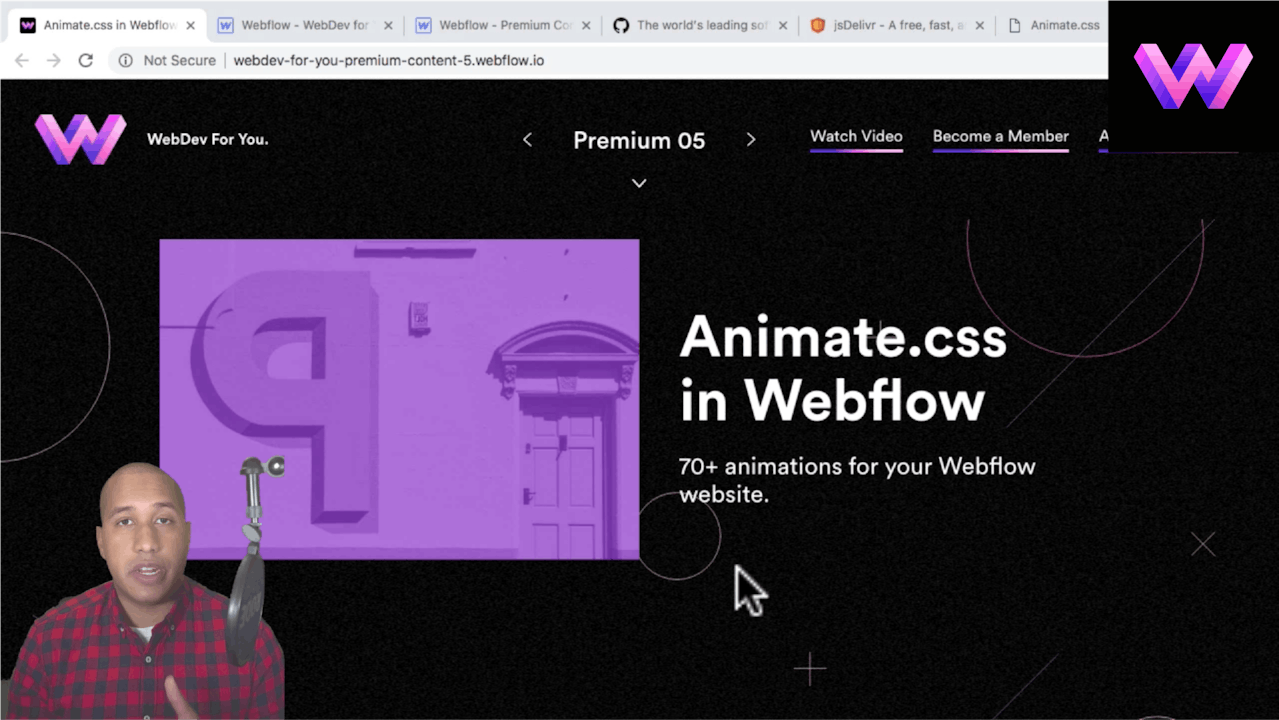Image resolution: width=1279 pixels, height=720 pixels.
Task: Click the browser forward arrow button
Action: 54,61
